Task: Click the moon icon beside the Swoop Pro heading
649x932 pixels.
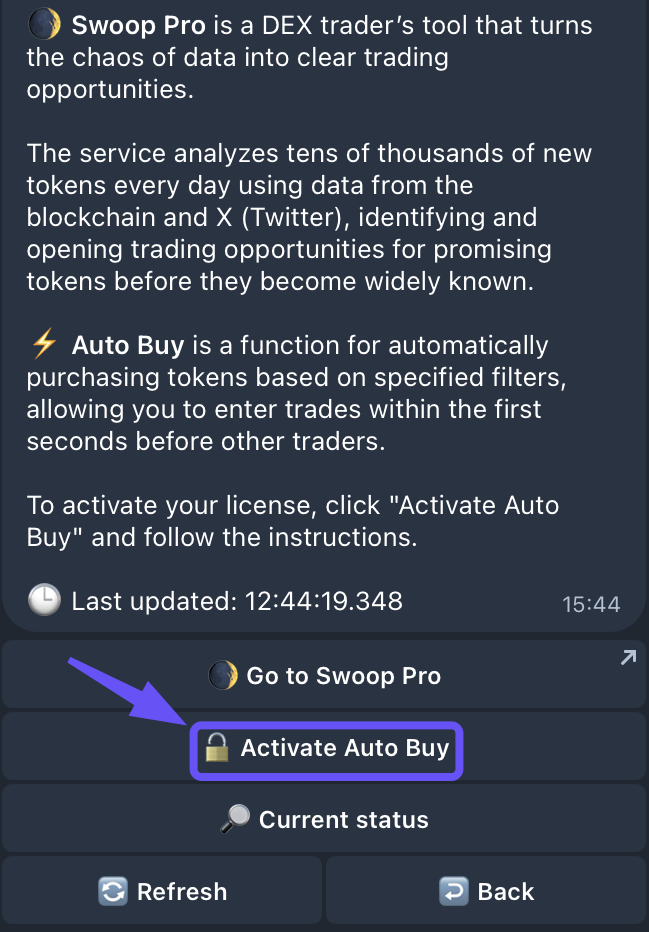Action: pyautogui.click(x=43, y=24)
